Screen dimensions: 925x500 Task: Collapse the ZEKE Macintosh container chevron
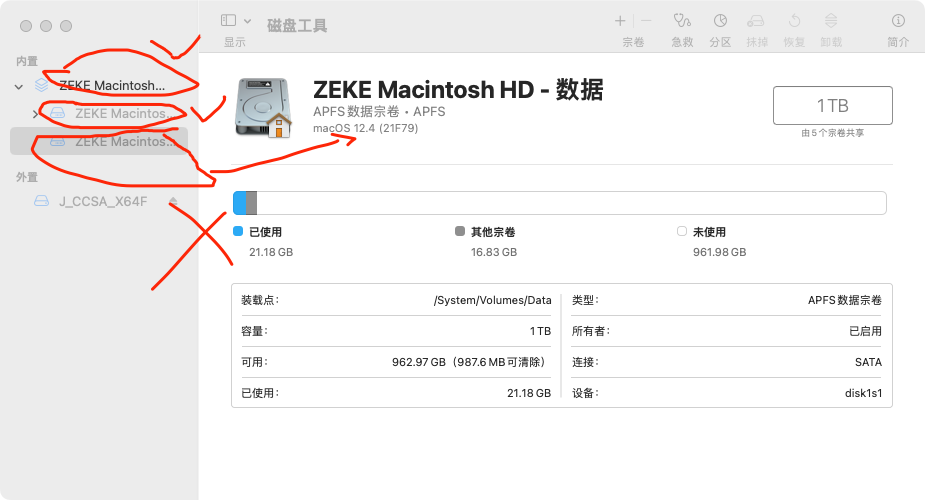pos(19,87)
